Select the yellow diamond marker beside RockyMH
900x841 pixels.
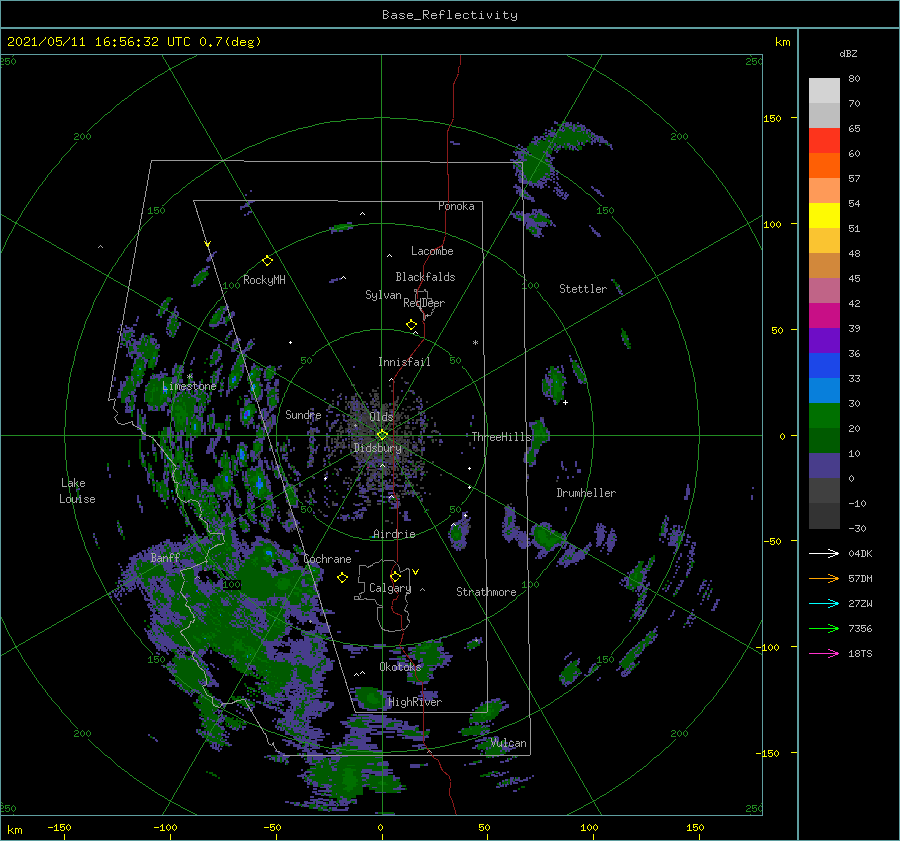click(x=267, y=261)
